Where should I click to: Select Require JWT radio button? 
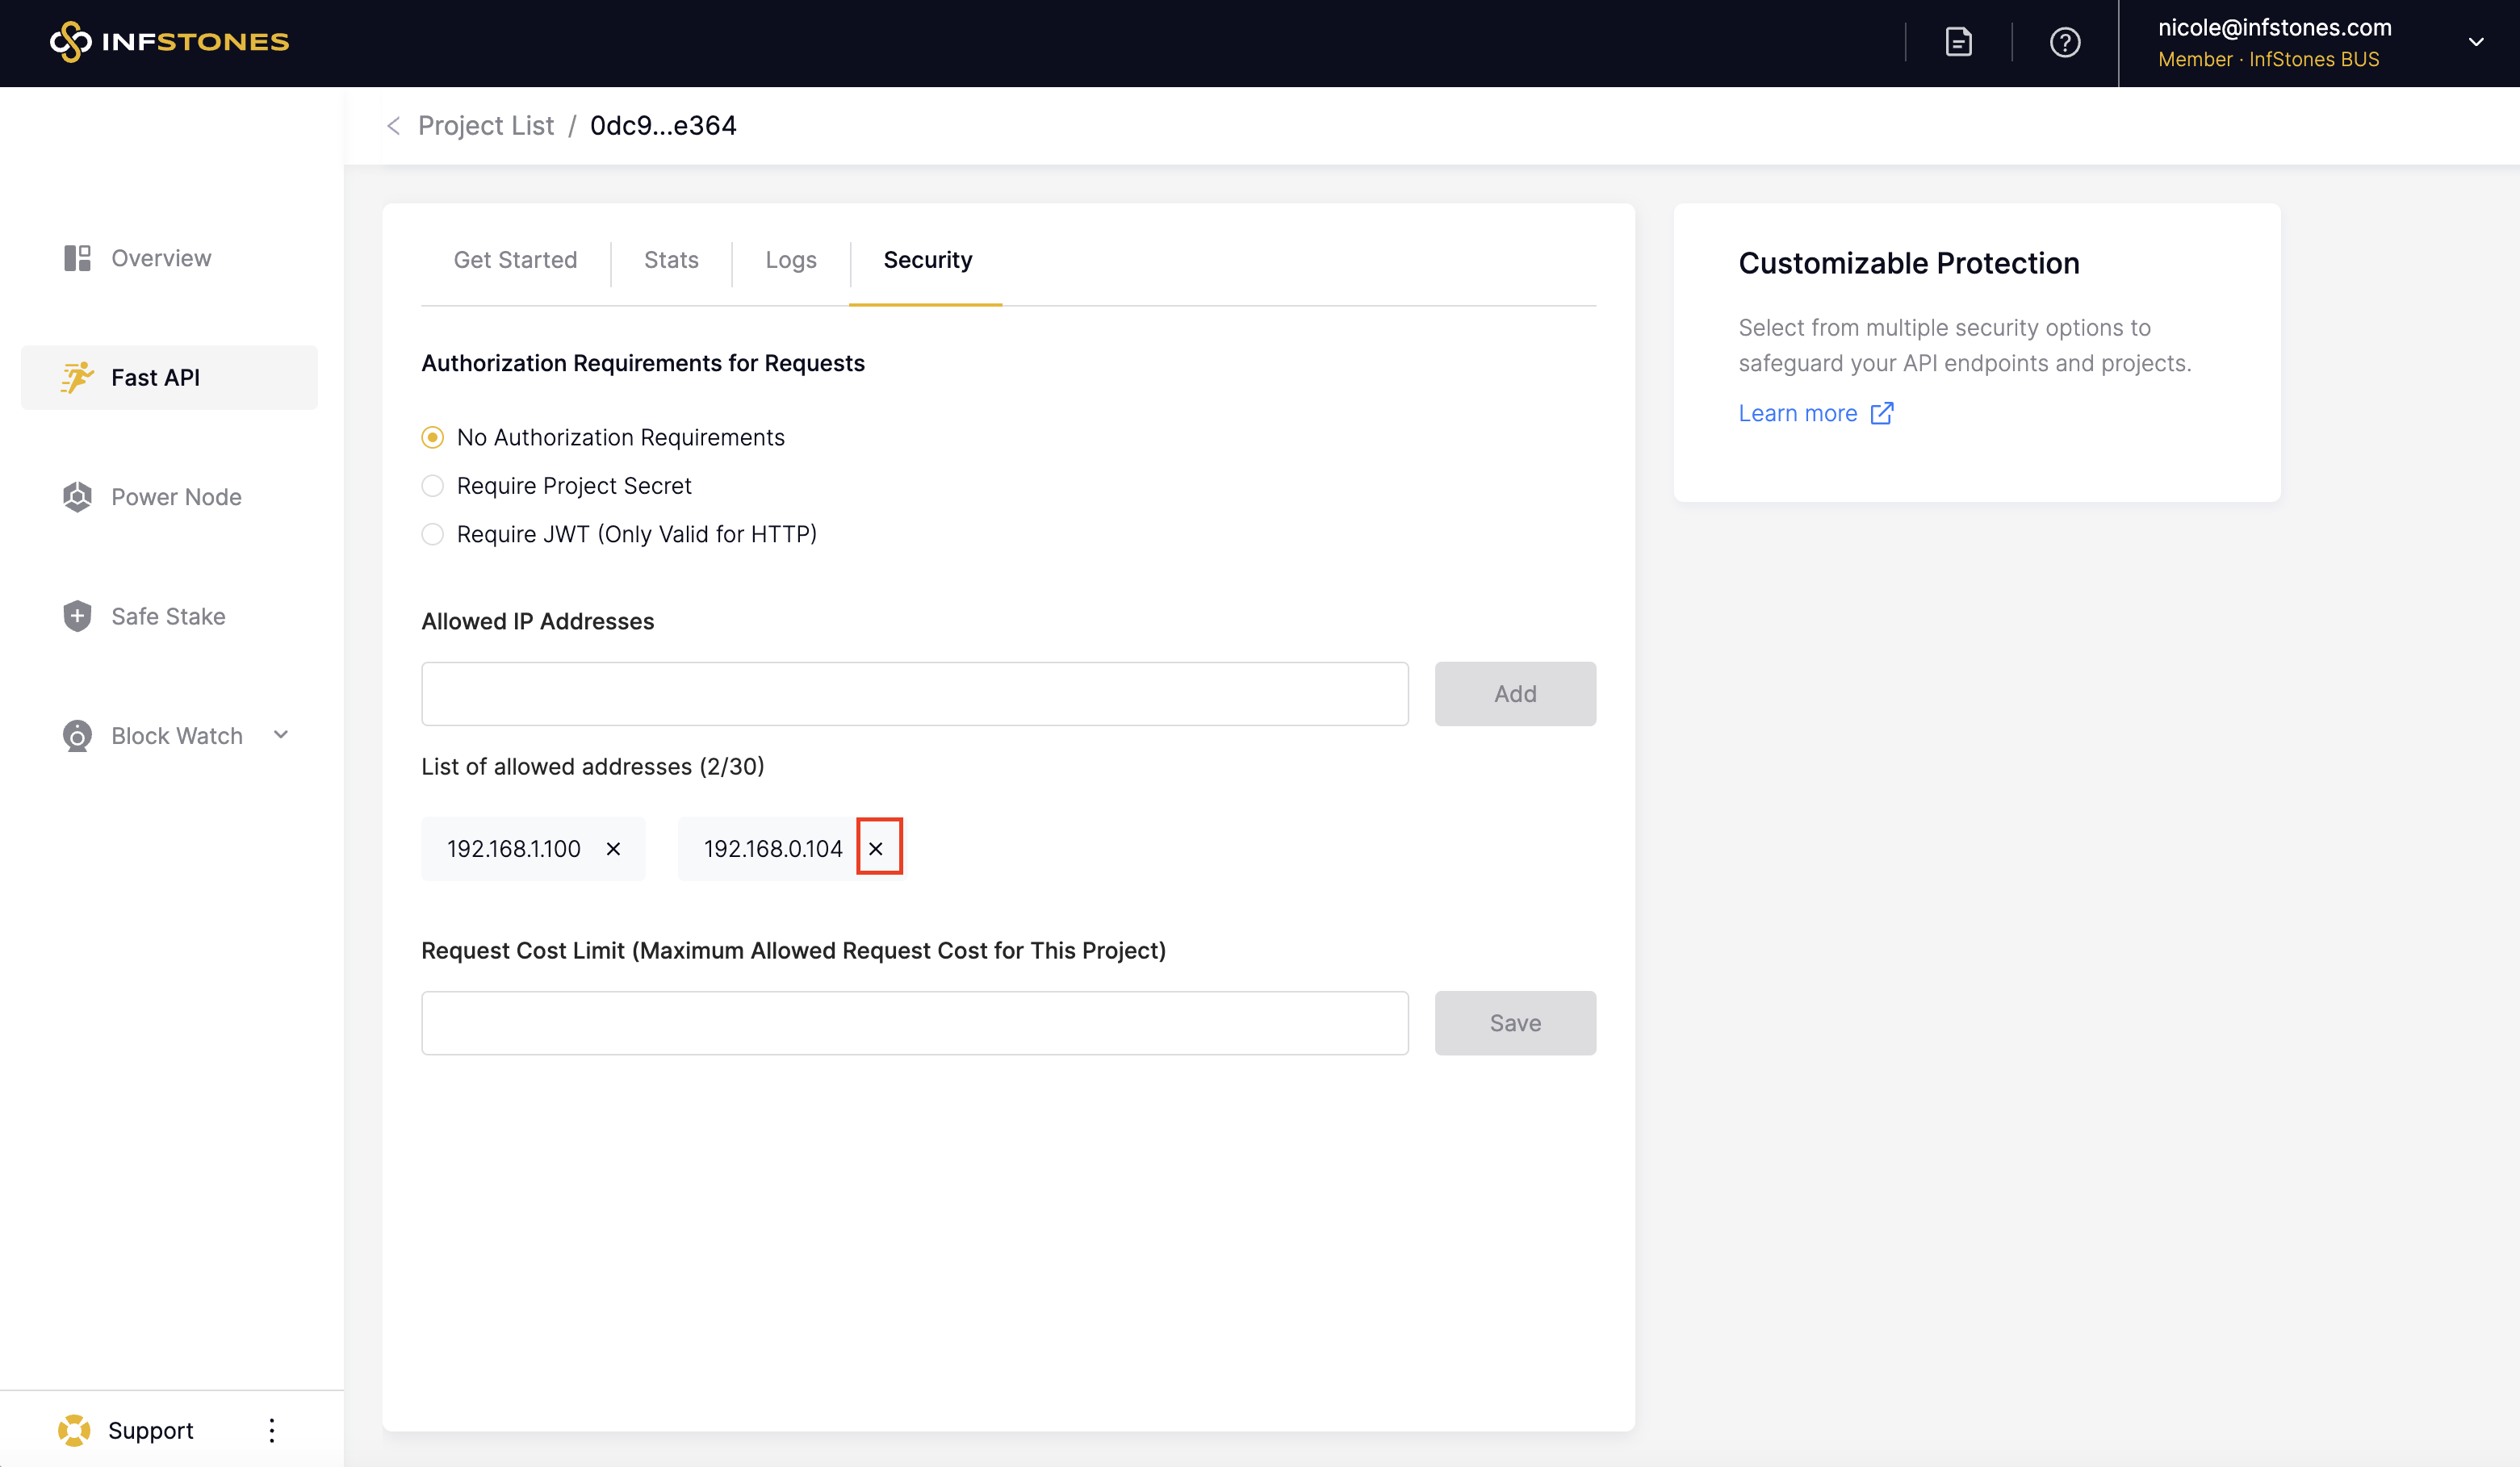coord(432,534)
